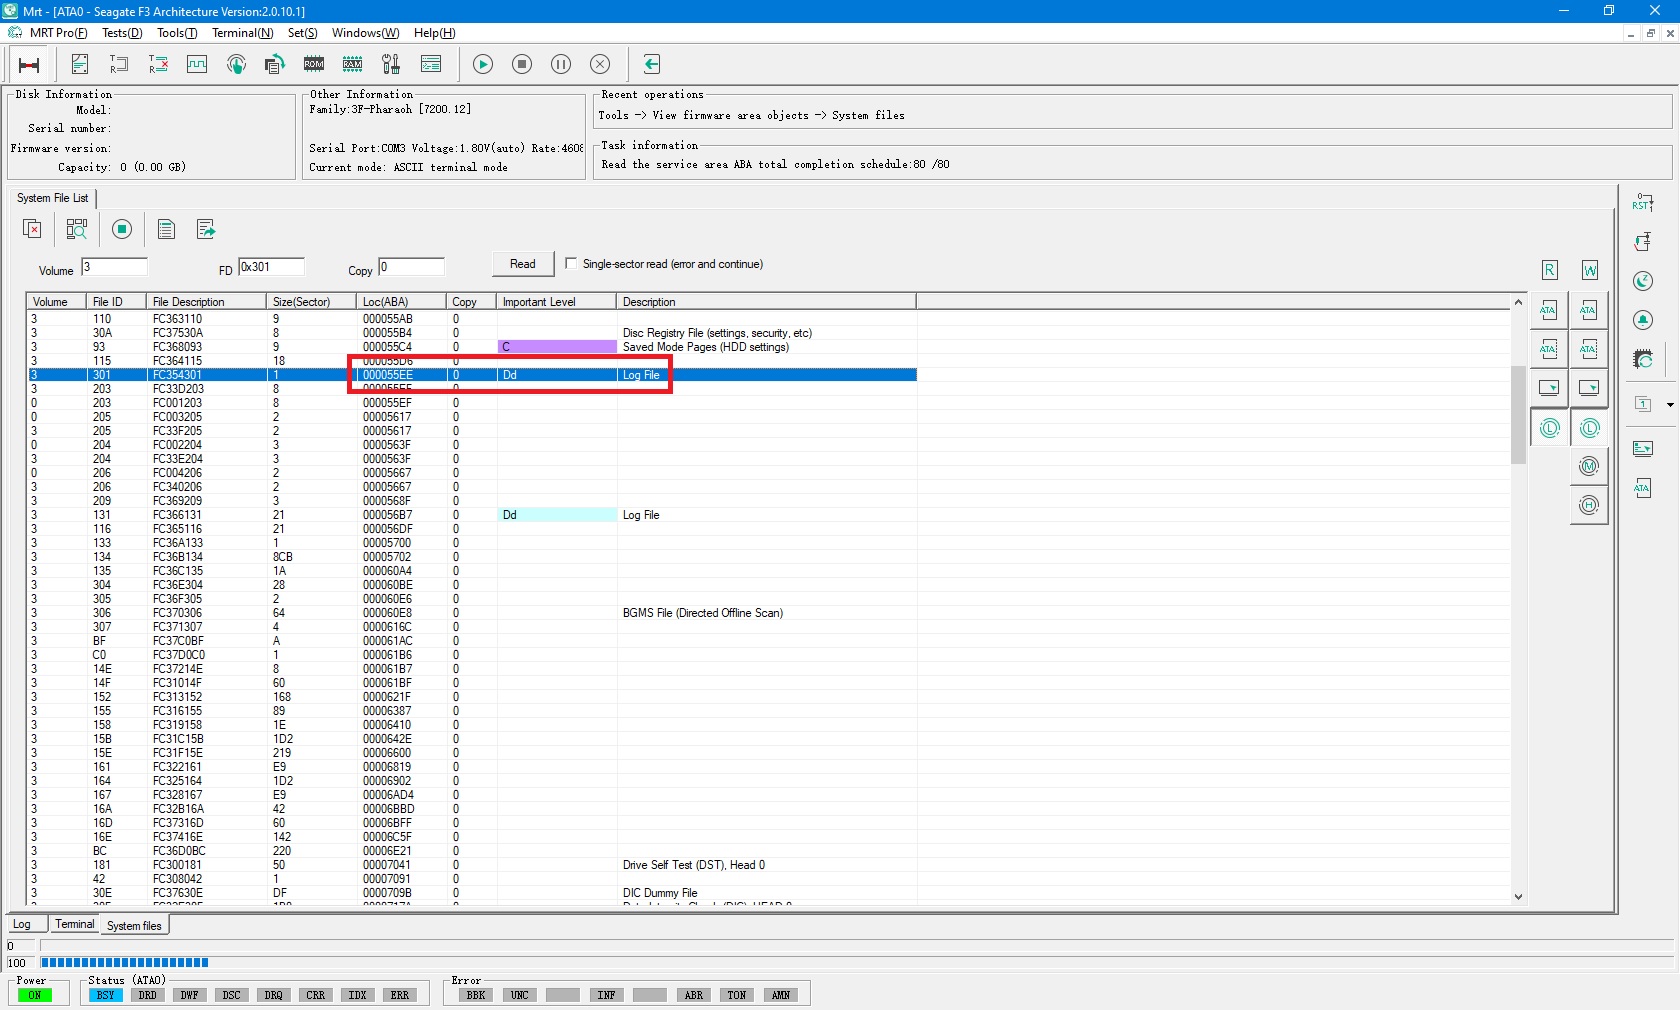1680x1010 pixels.
Task: Click the bell alert icon in right sidebar
Action: [1643, 319]
